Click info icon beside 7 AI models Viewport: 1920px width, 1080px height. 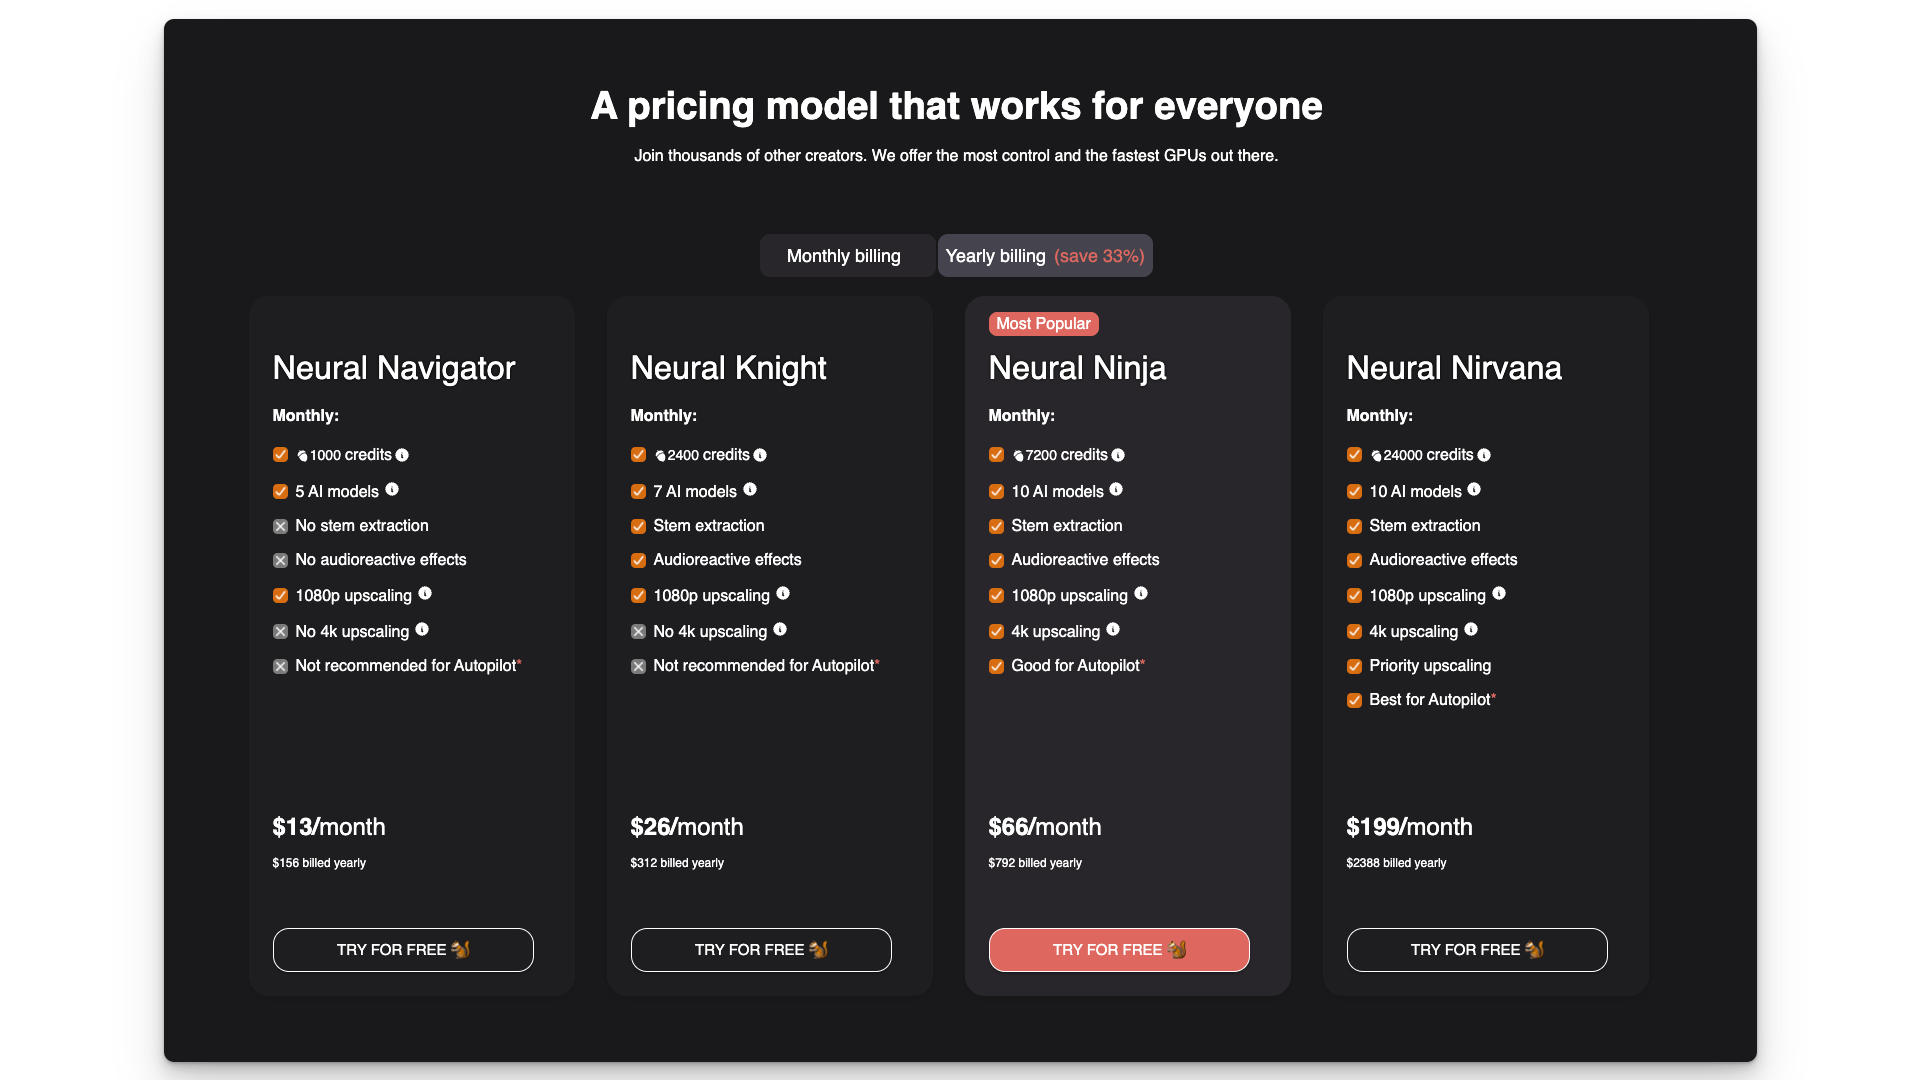click(750, 489)
